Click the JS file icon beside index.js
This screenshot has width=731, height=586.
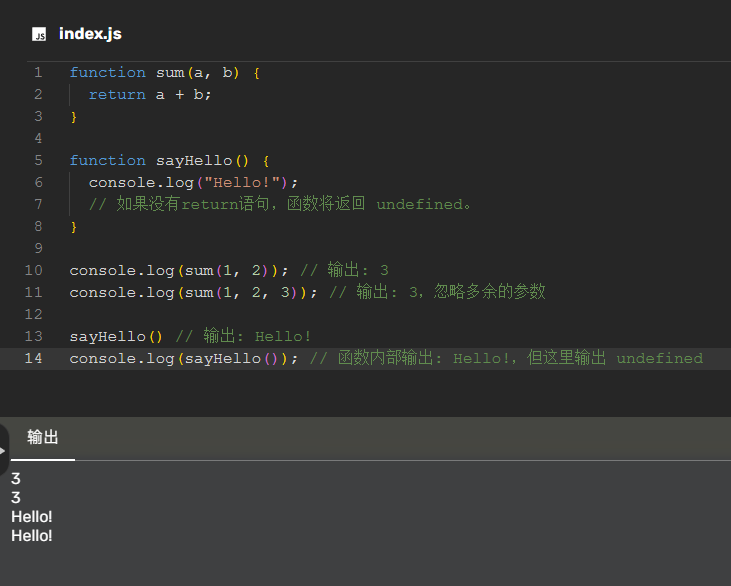[x=39, y=35]
